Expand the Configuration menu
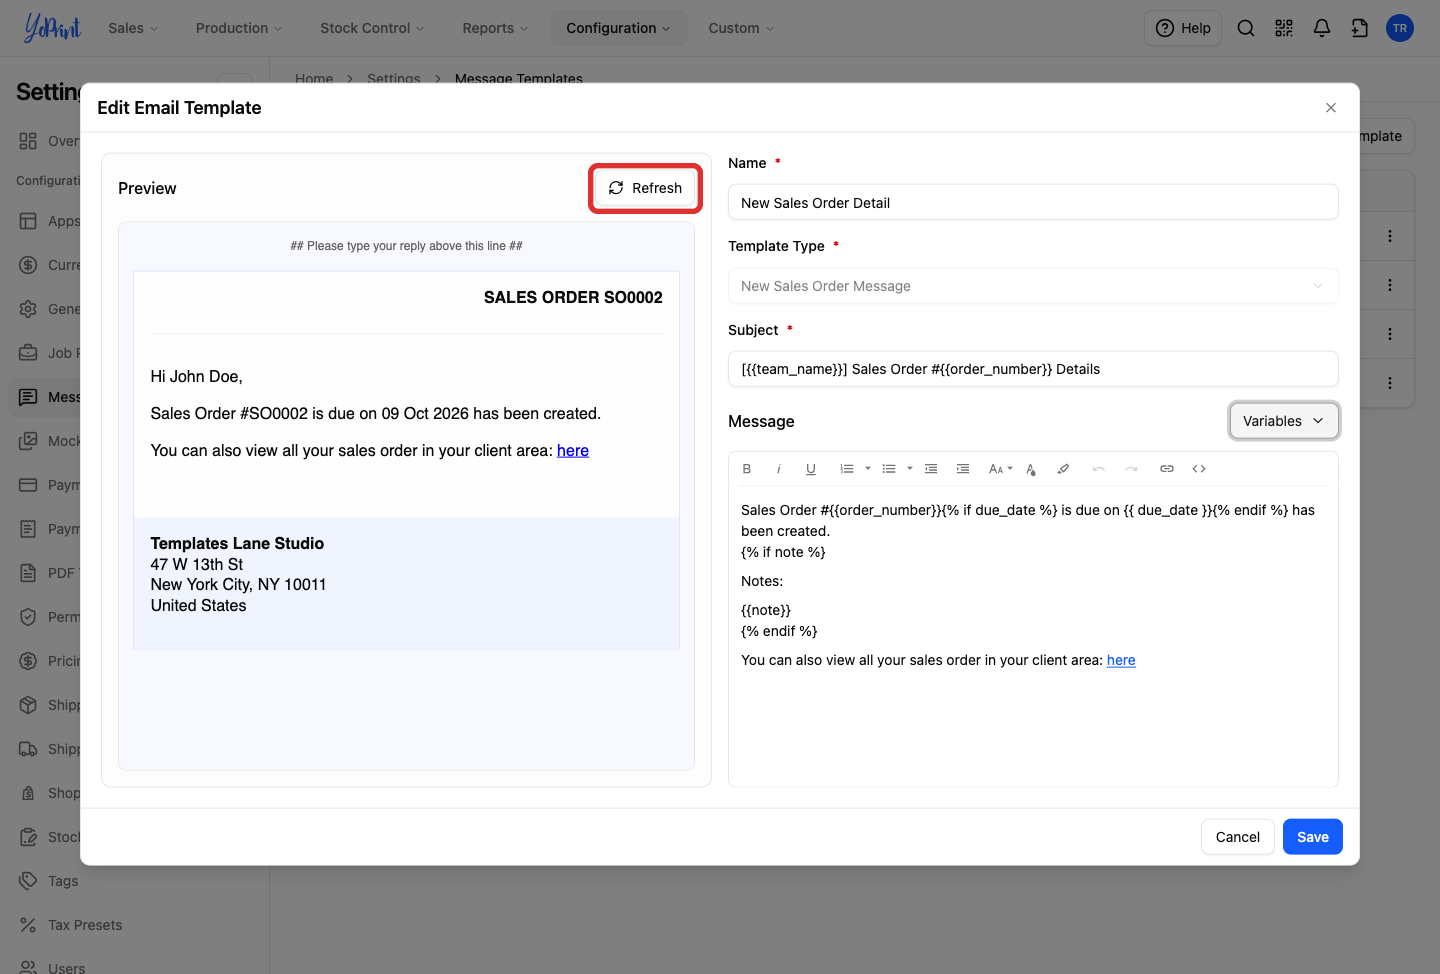 pos(618,28)
